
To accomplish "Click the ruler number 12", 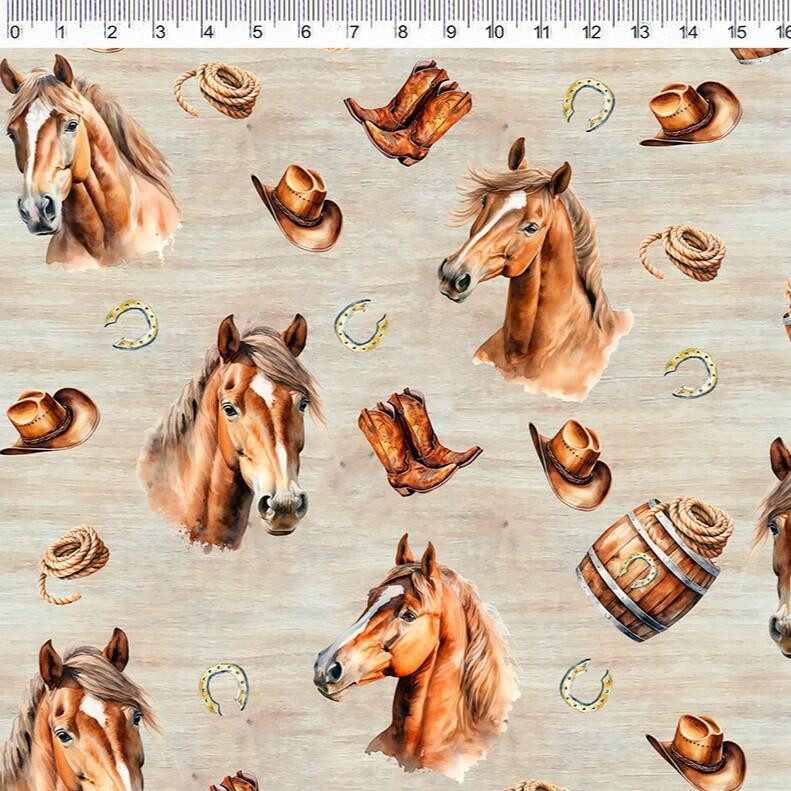I will (591, 32).
